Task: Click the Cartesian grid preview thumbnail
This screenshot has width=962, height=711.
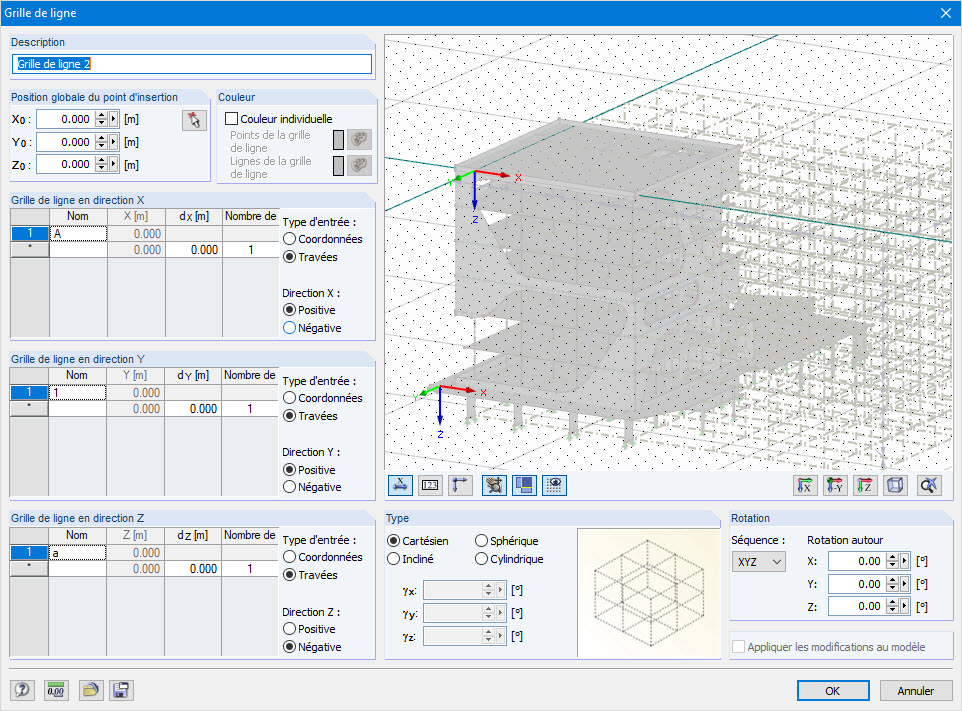Action: [648, 592]
